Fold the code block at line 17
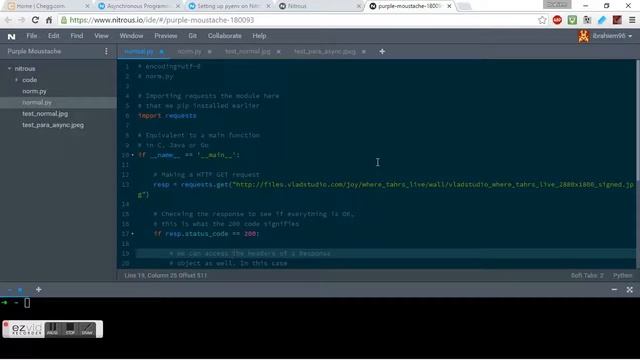The width and height of the screenshot is (640, 360). click(x=133, y=234)
